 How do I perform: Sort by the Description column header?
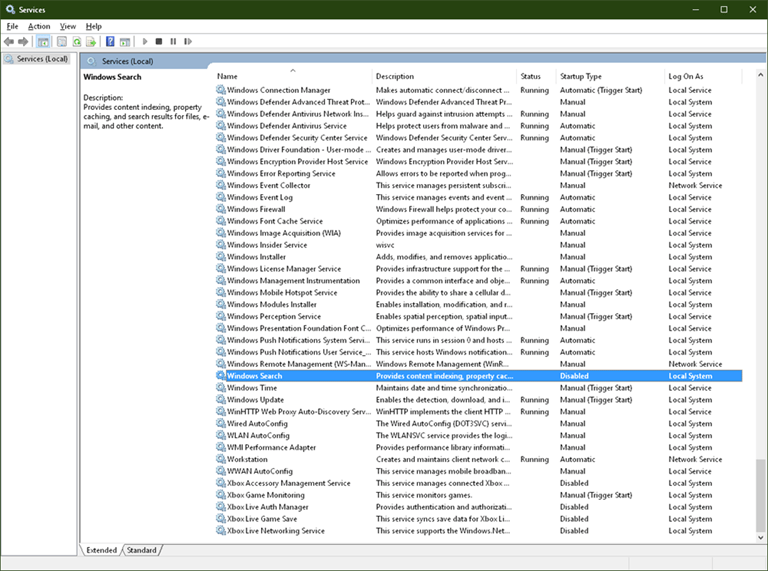[x=444, y=76]
